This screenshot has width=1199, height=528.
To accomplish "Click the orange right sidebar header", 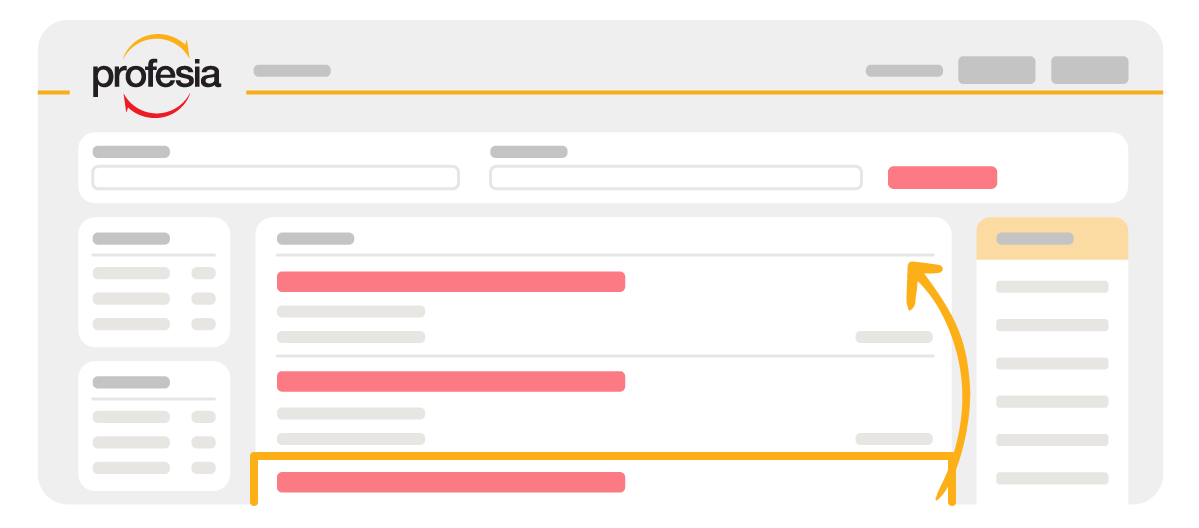I will 1052,239.
